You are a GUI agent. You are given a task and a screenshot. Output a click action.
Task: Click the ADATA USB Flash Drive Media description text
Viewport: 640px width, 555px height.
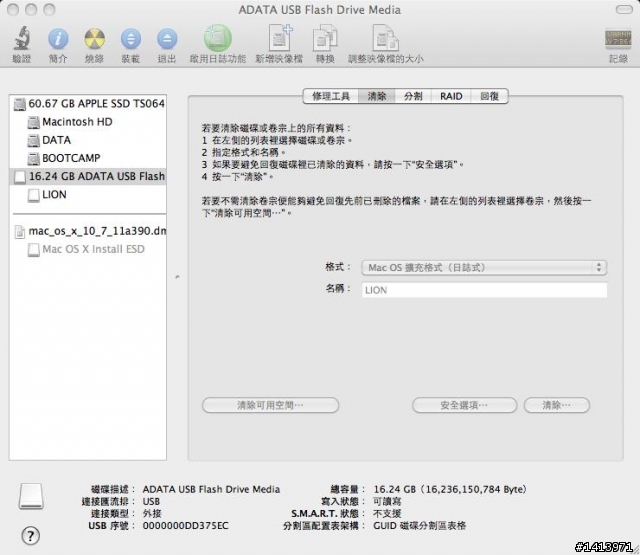[x=211, y=489]
